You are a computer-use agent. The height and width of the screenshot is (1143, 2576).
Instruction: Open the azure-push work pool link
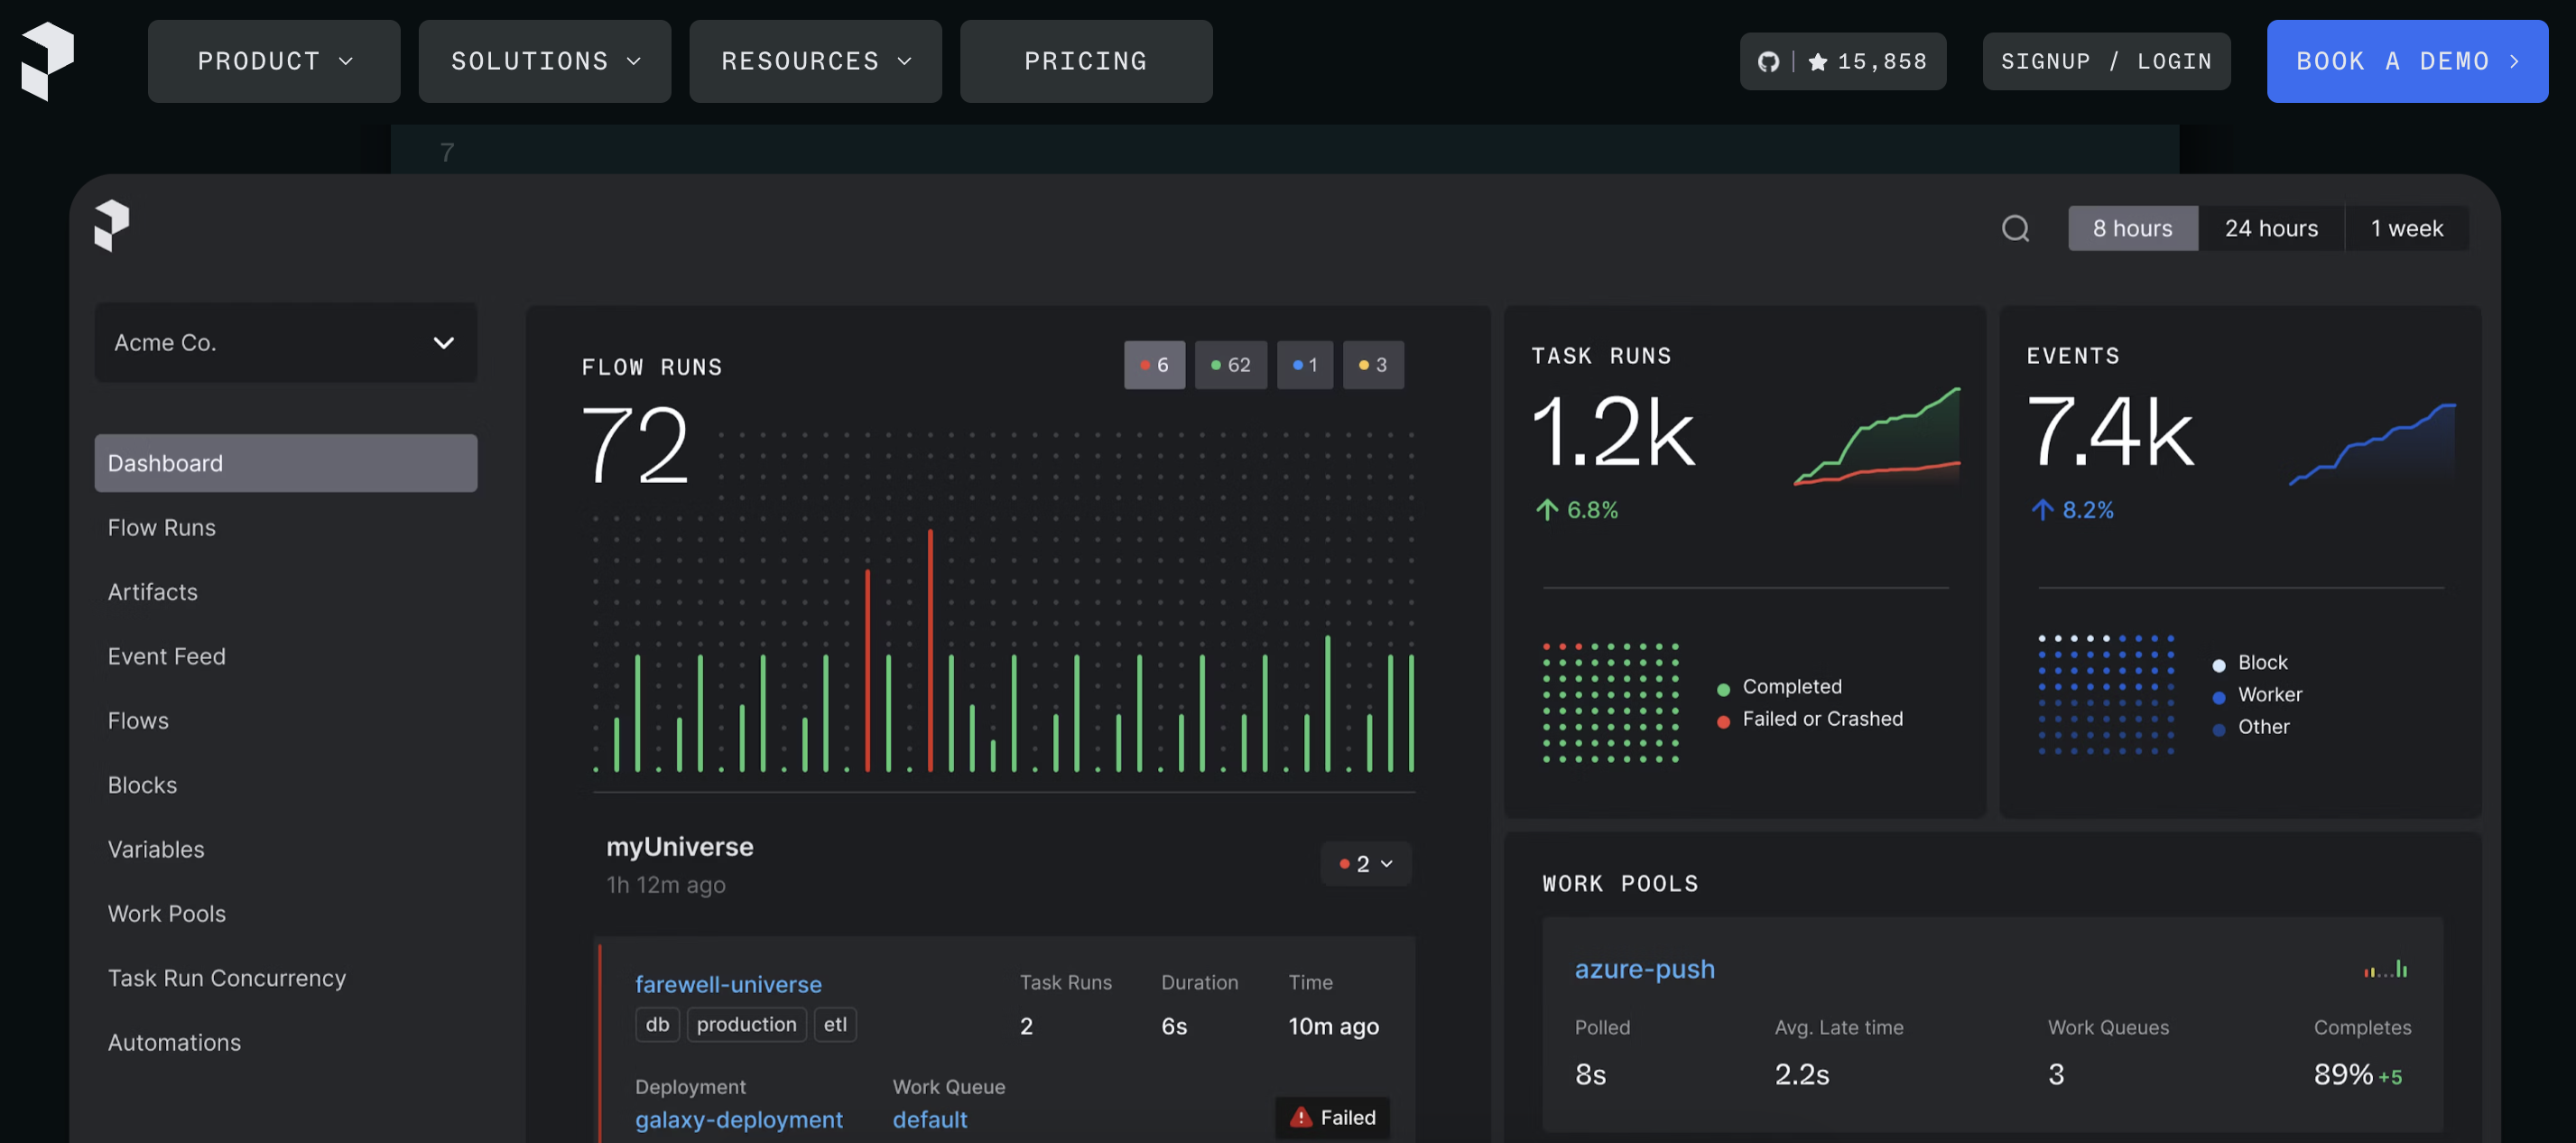click(x=1644, y=969)
